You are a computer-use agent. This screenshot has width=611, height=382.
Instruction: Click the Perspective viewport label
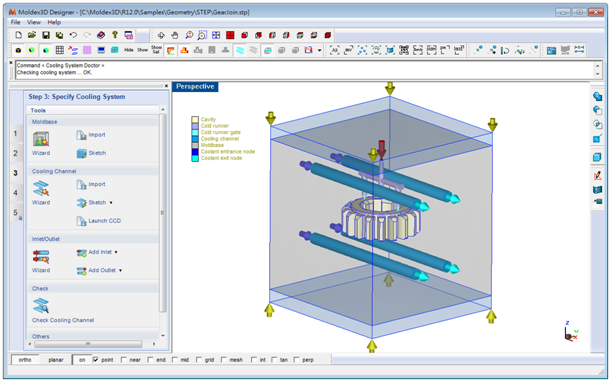point(195,87)
